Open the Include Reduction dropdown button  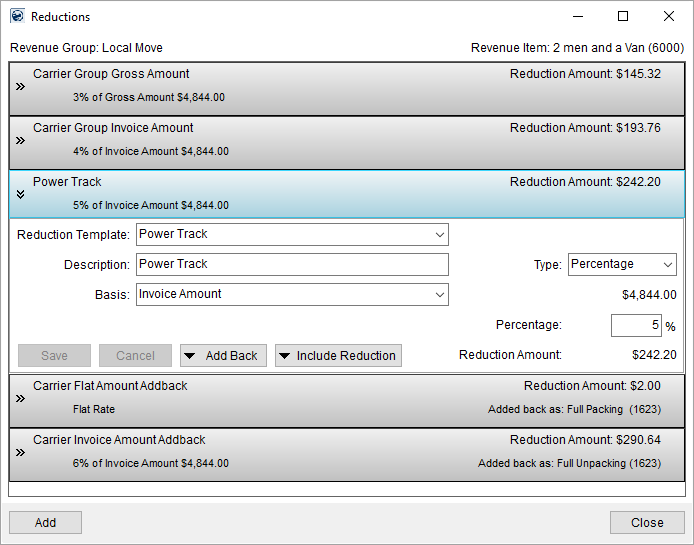click(338, 356)
